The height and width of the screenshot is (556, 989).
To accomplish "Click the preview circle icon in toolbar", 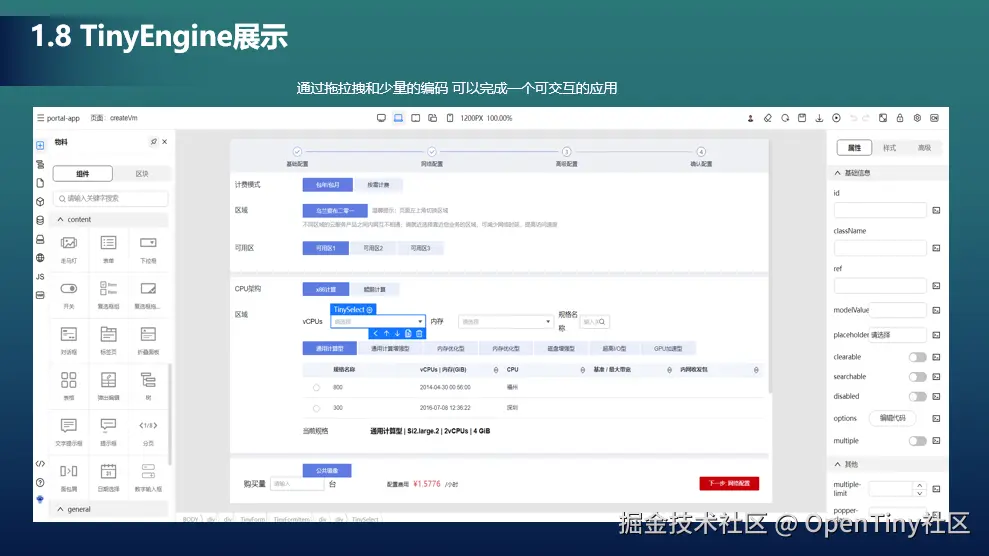I will pyautogui.click(x=836, y=118).
